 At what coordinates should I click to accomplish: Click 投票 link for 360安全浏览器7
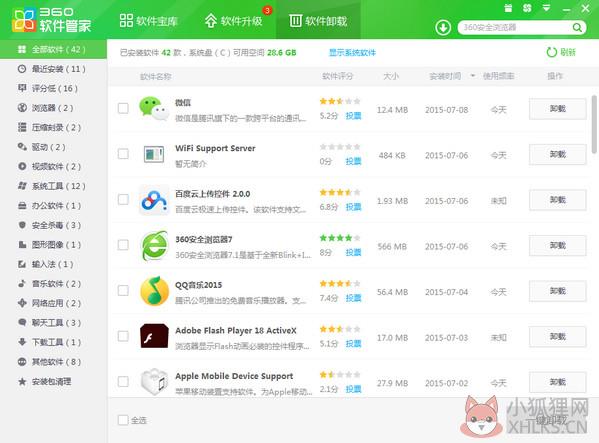click(353, 252)
